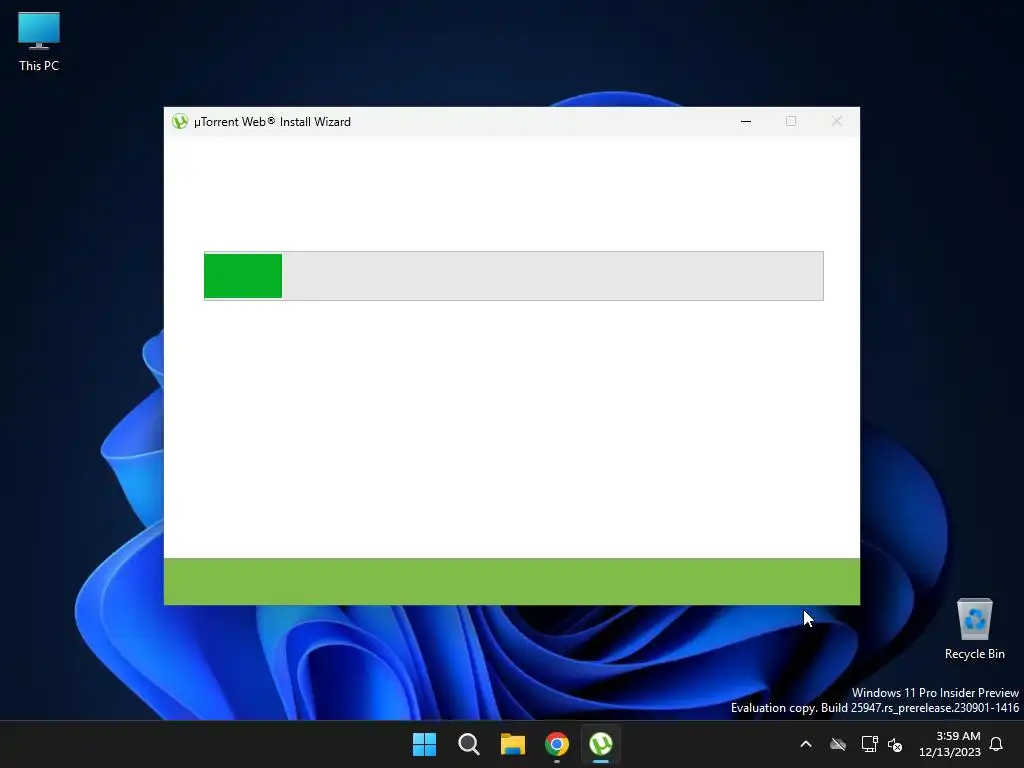
Task: Click the muted volume tray icon
Action: 895,744
